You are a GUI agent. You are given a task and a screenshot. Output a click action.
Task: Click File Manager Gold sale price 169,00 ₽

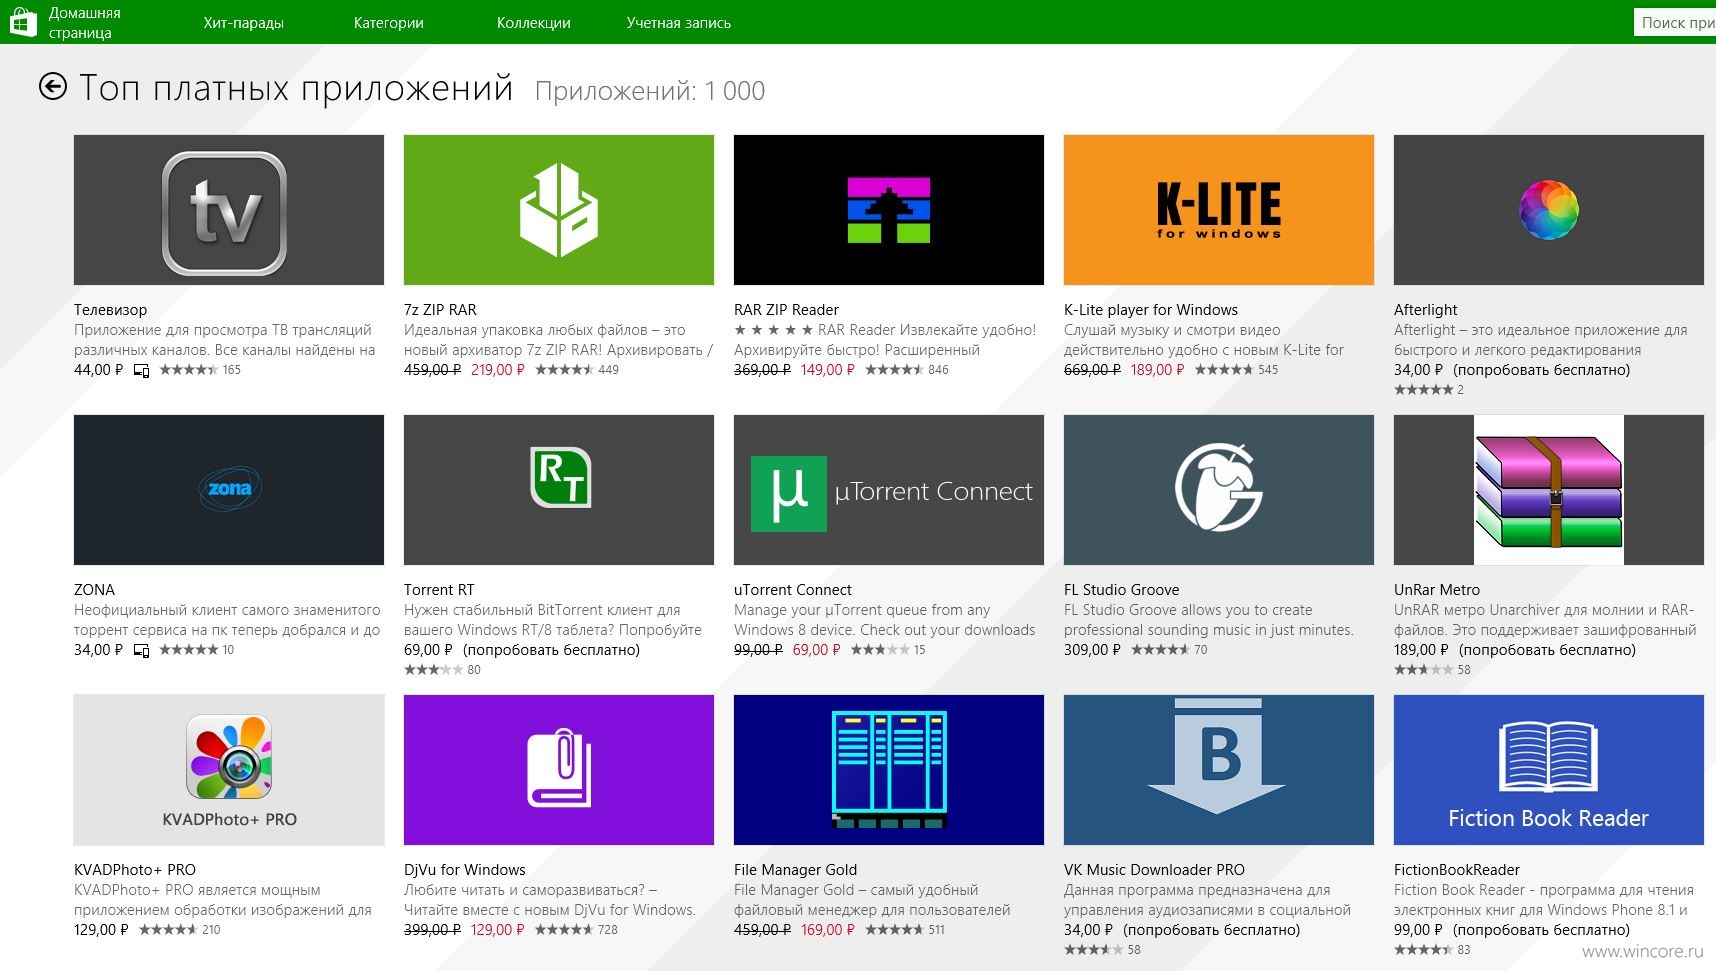click(x=828, y=930)
